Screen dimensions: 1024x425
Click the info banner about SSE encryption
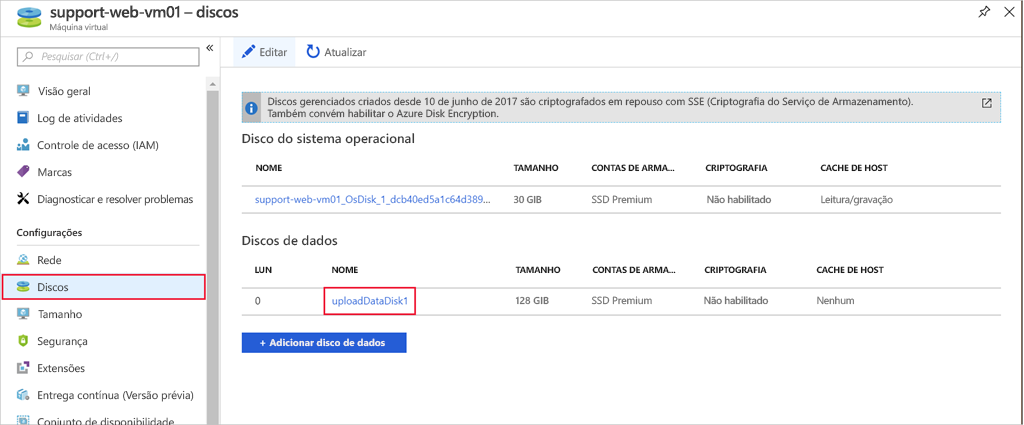tap(621, 108)
